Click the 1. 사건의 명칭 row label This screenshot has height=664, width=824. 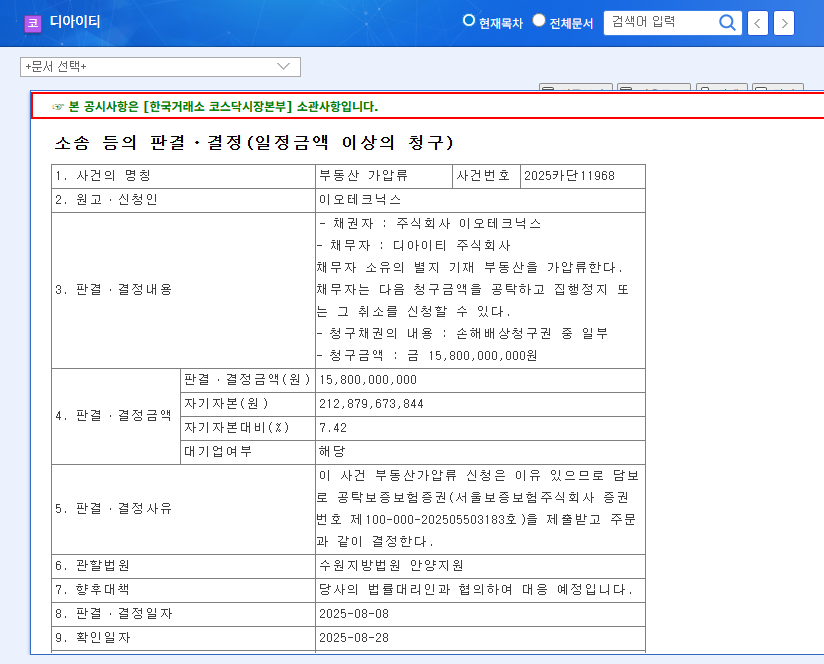pos(103,176)
